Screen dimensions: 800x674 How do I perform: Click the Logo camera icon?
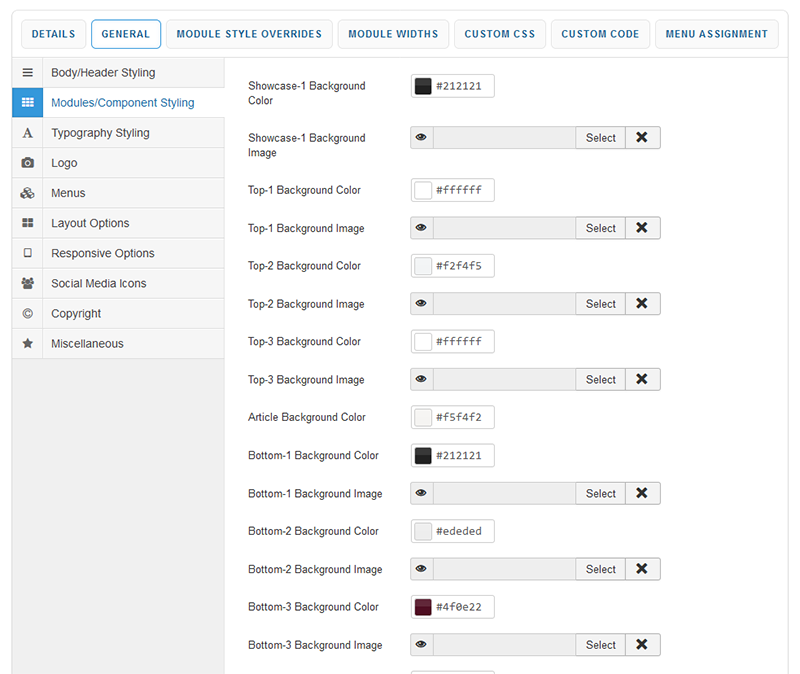27,163
